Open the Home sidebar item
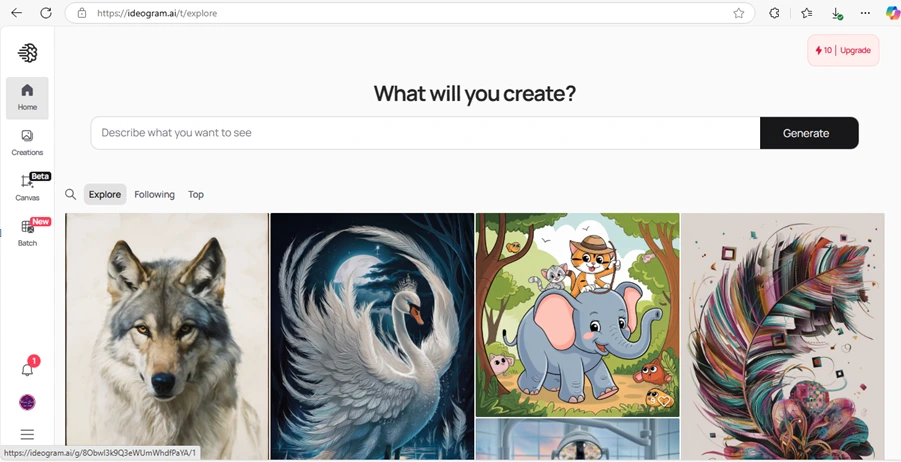The height and width of the screenshot is (462, 901). tap(27, 98)
